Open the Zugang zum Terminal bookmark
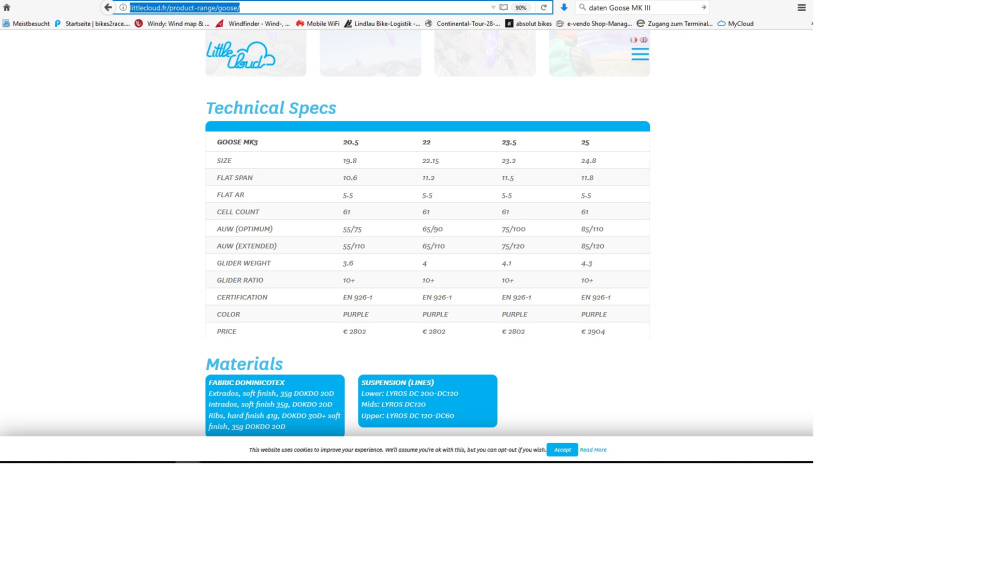Viewport: 1000px width, 563px height. click(x=674, y=24)
